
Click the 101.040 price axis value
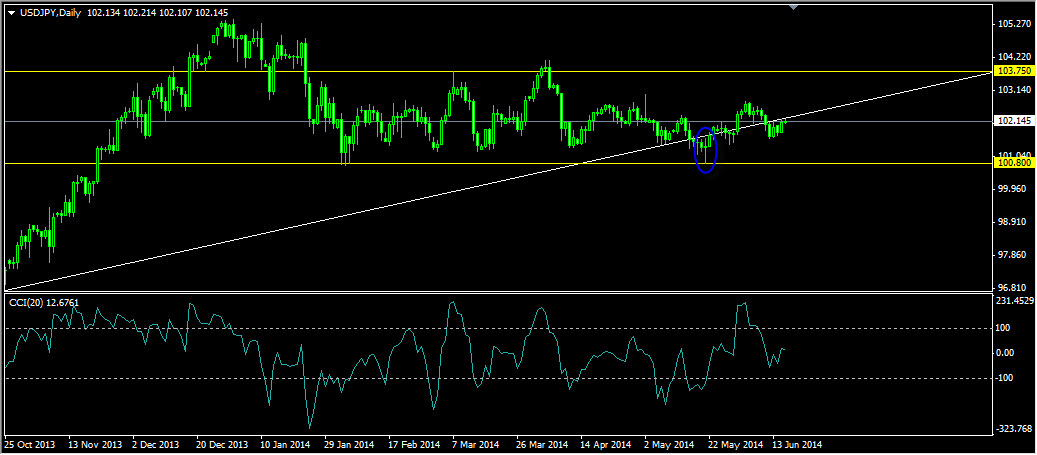[1014, 155]
